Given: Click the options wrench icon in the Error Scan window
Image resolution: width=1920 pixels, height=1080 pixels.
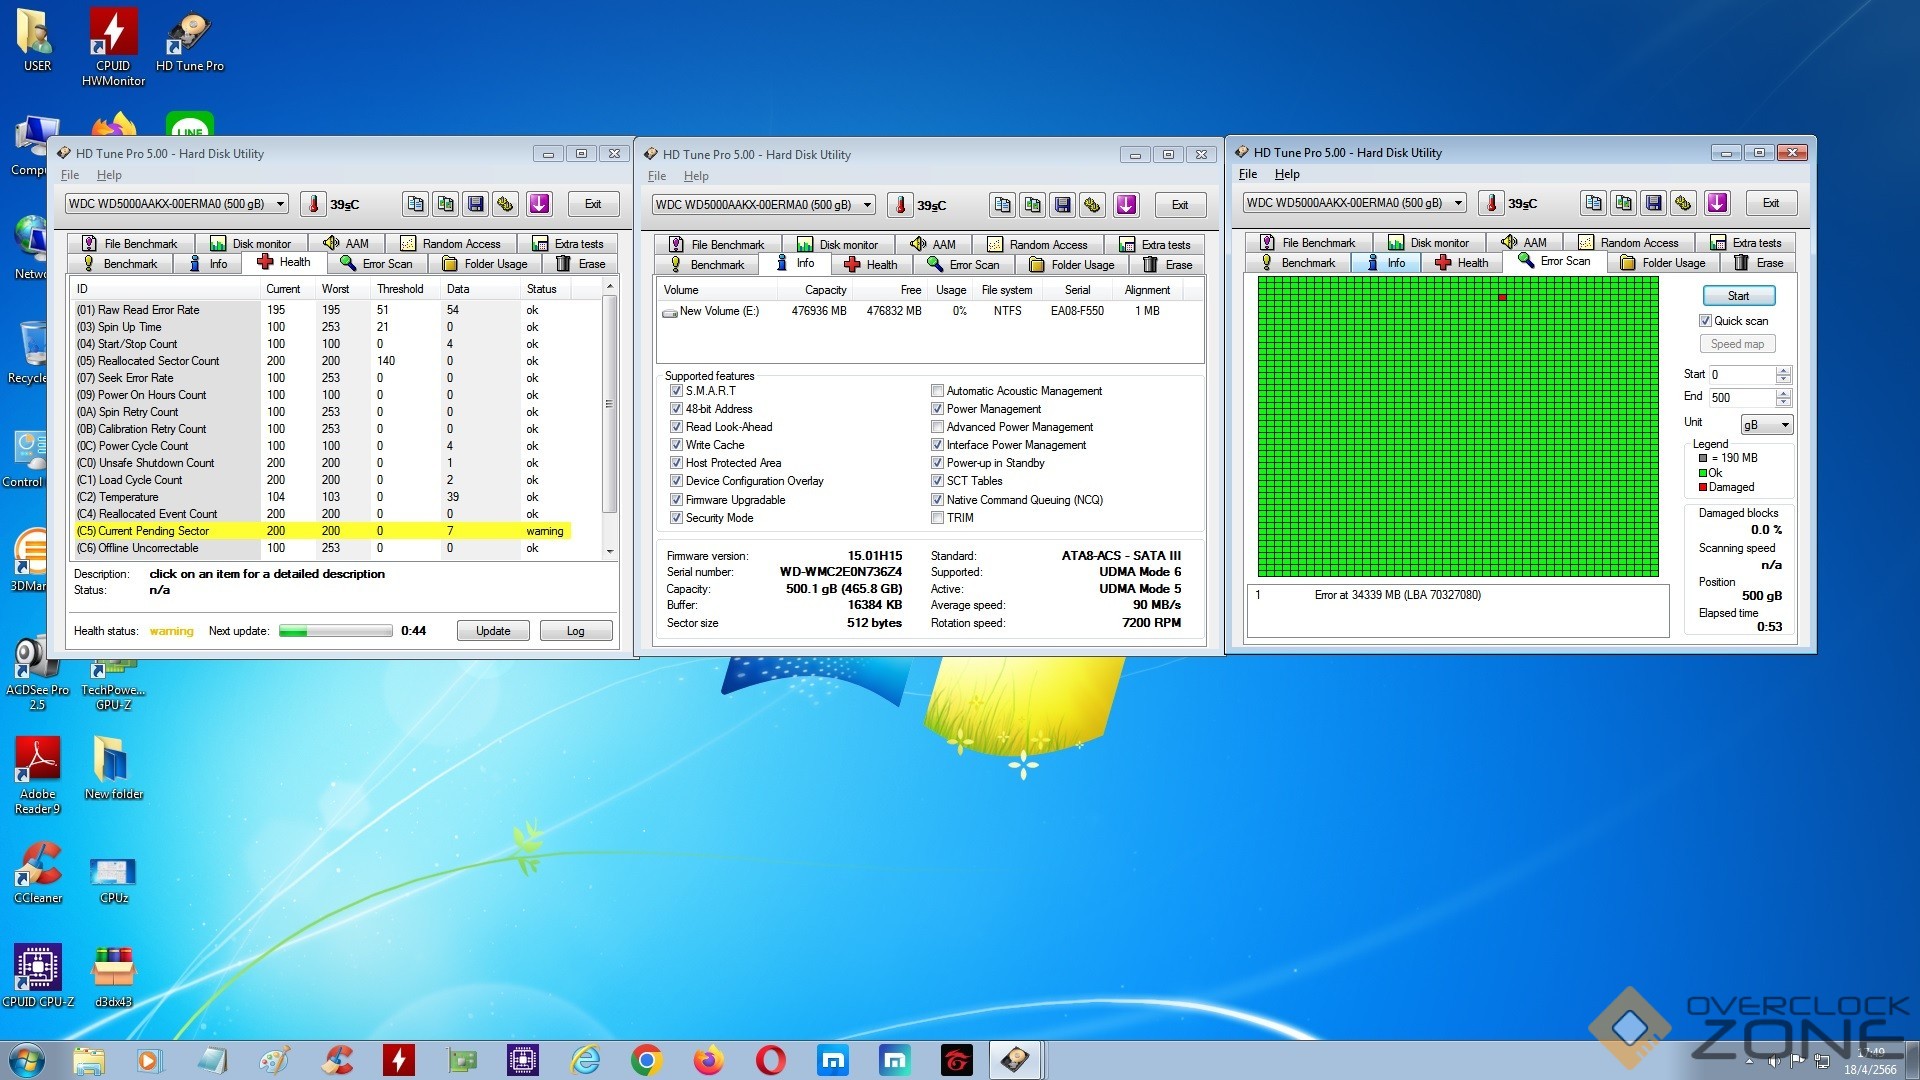Looking at the screenshot, I should coord(1684,203).
